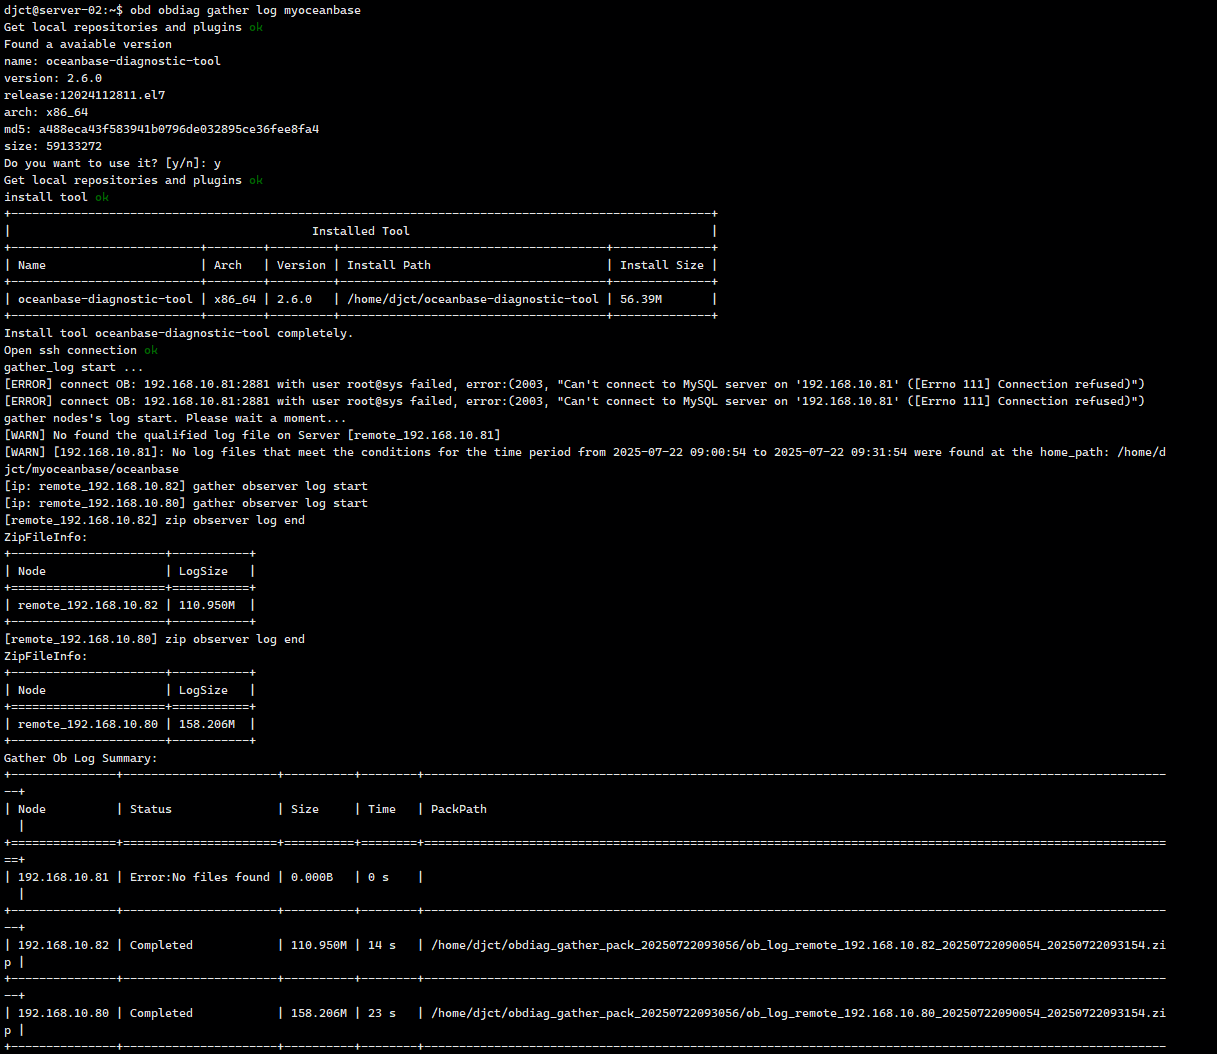Click '158.206M' in the ZipFileInfo table

coord(207,724)
